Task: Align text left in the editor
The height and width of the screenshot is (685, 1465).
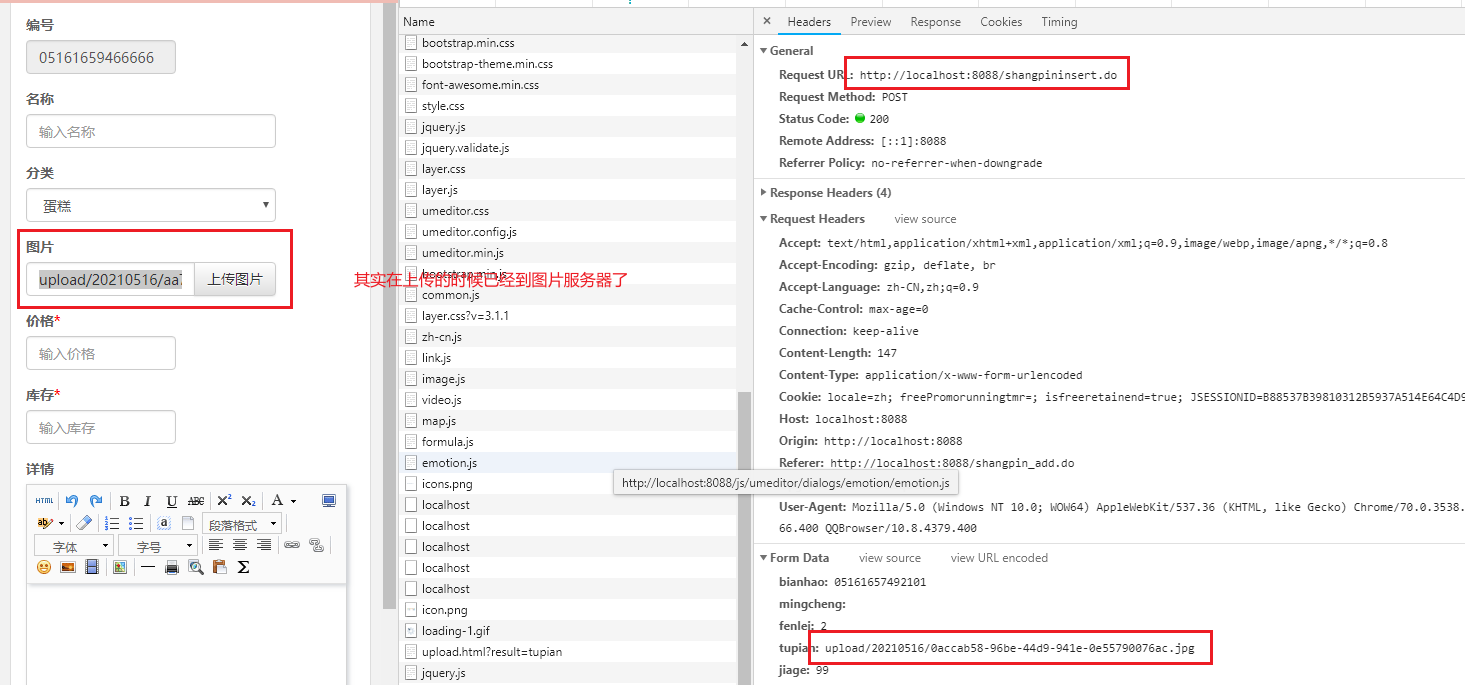Action: (x=216, y=545)
